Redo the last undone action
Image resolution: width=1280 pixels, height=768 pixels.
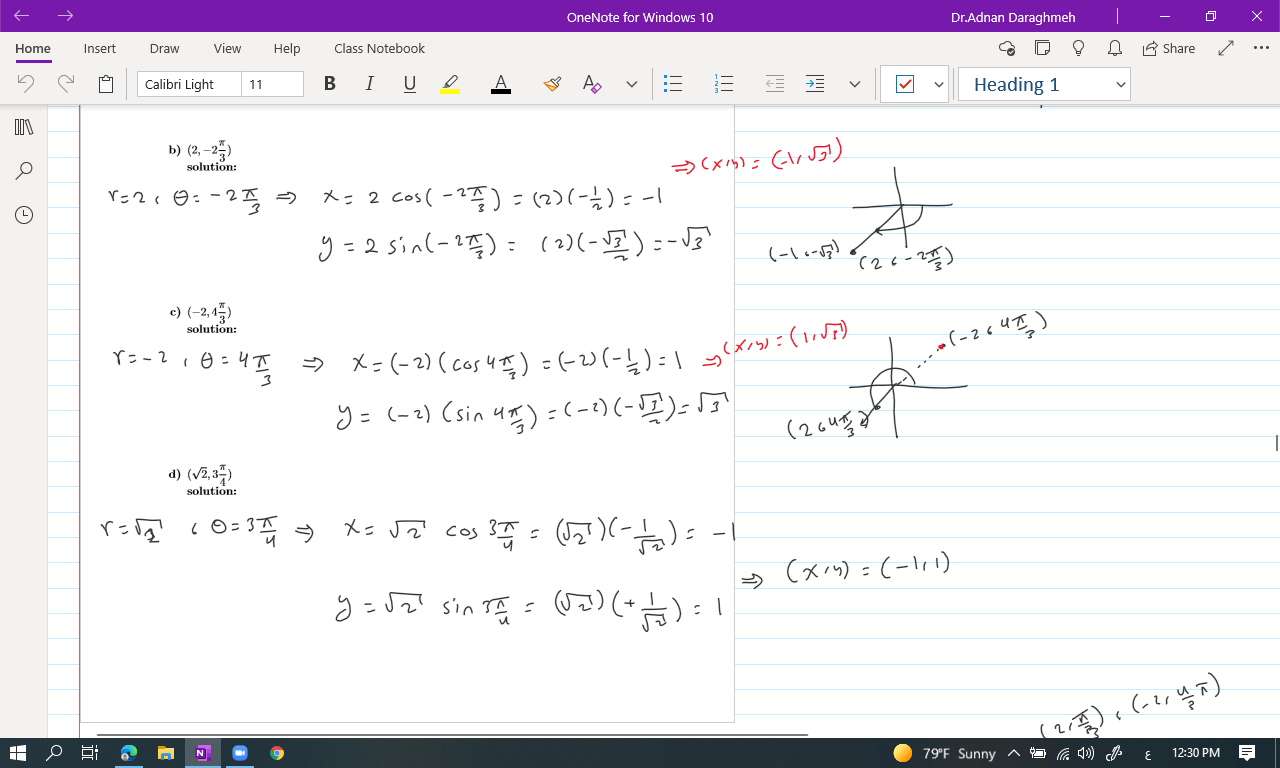pos(66,85)
